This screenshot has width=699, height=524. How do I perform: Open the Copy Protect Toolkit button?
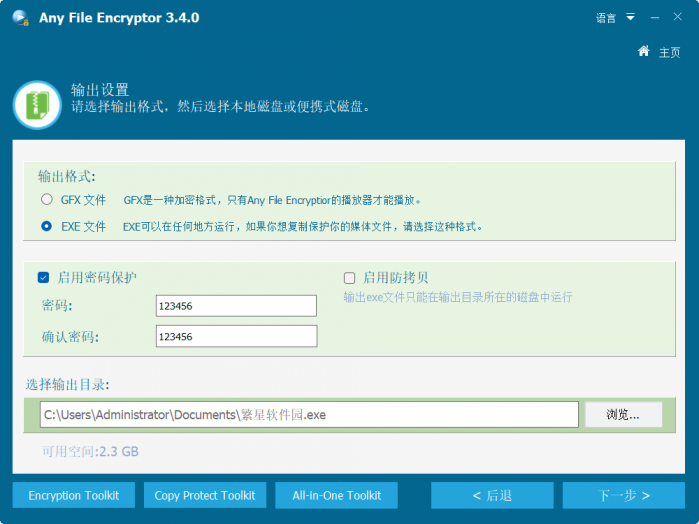click(x=205, y=495)
